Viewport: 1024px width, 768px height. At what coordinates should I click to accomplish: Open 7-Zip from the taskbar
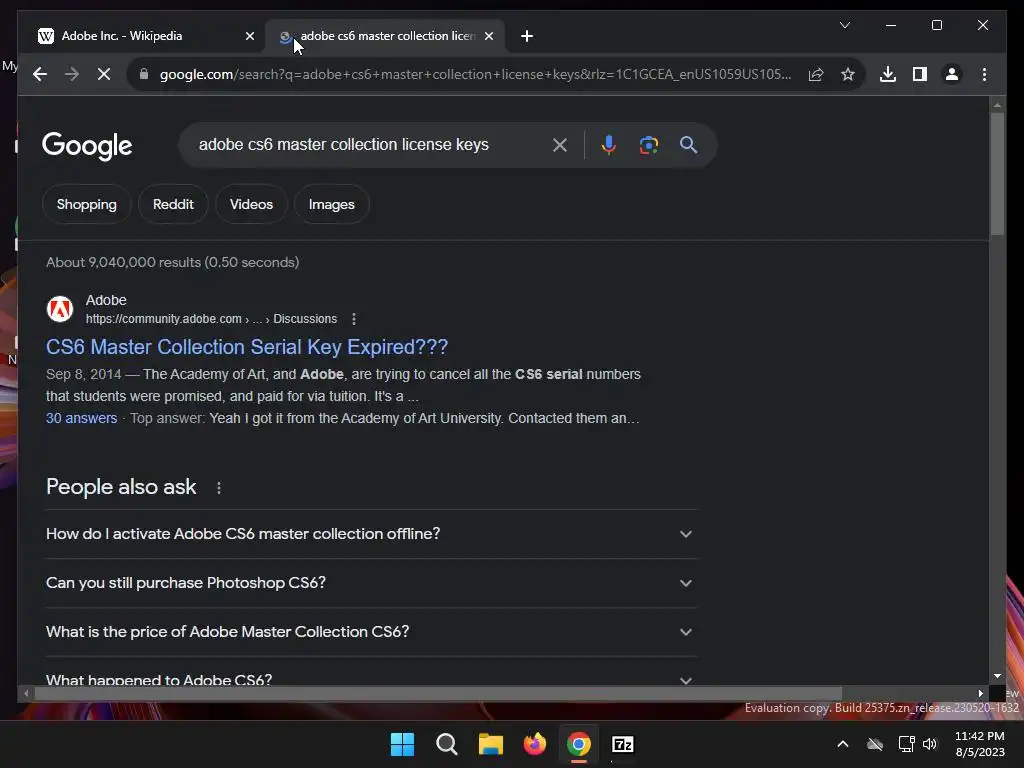[623, 744]
